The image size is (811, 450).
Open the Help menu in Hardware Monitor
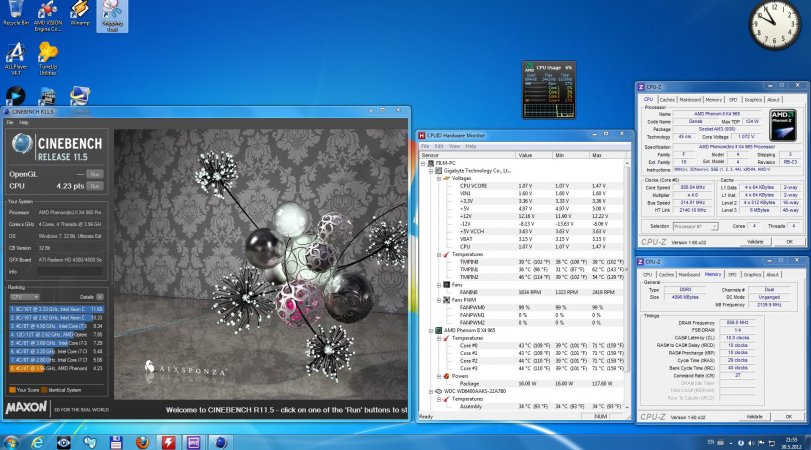coord(470,146)
